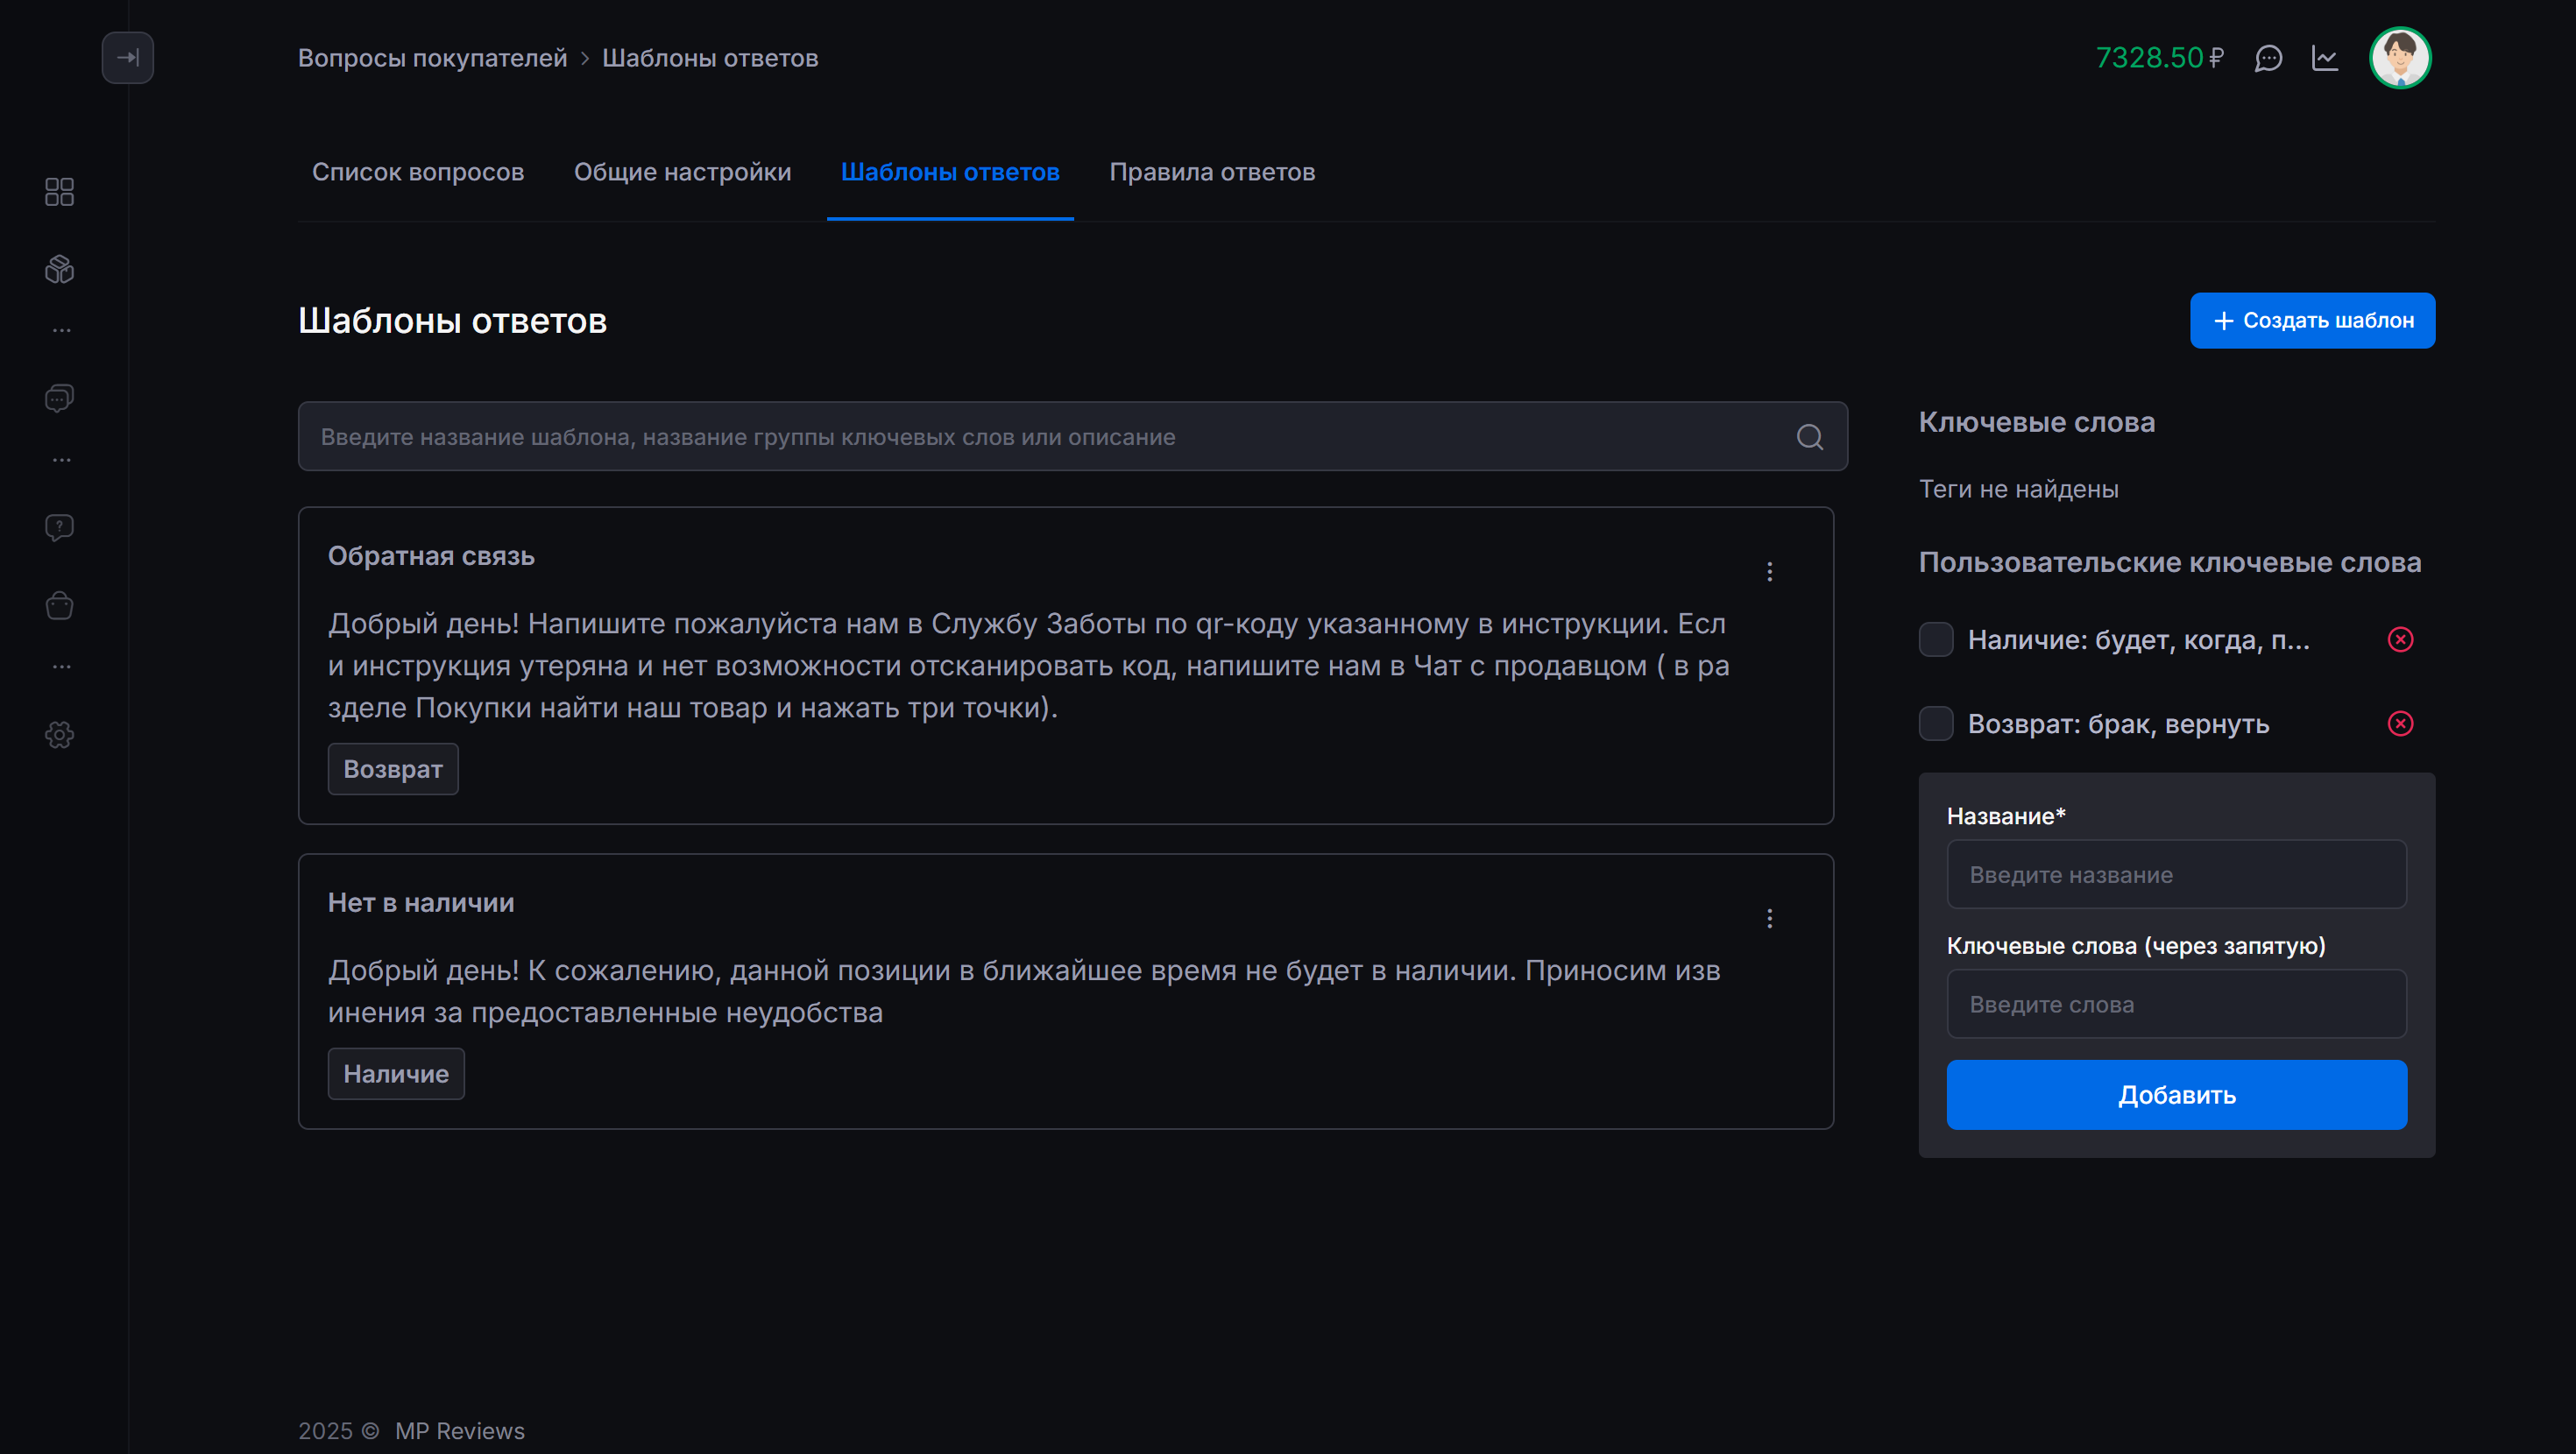
Task: Open the analytics chart icon in header
Action: coord(2325,58)
